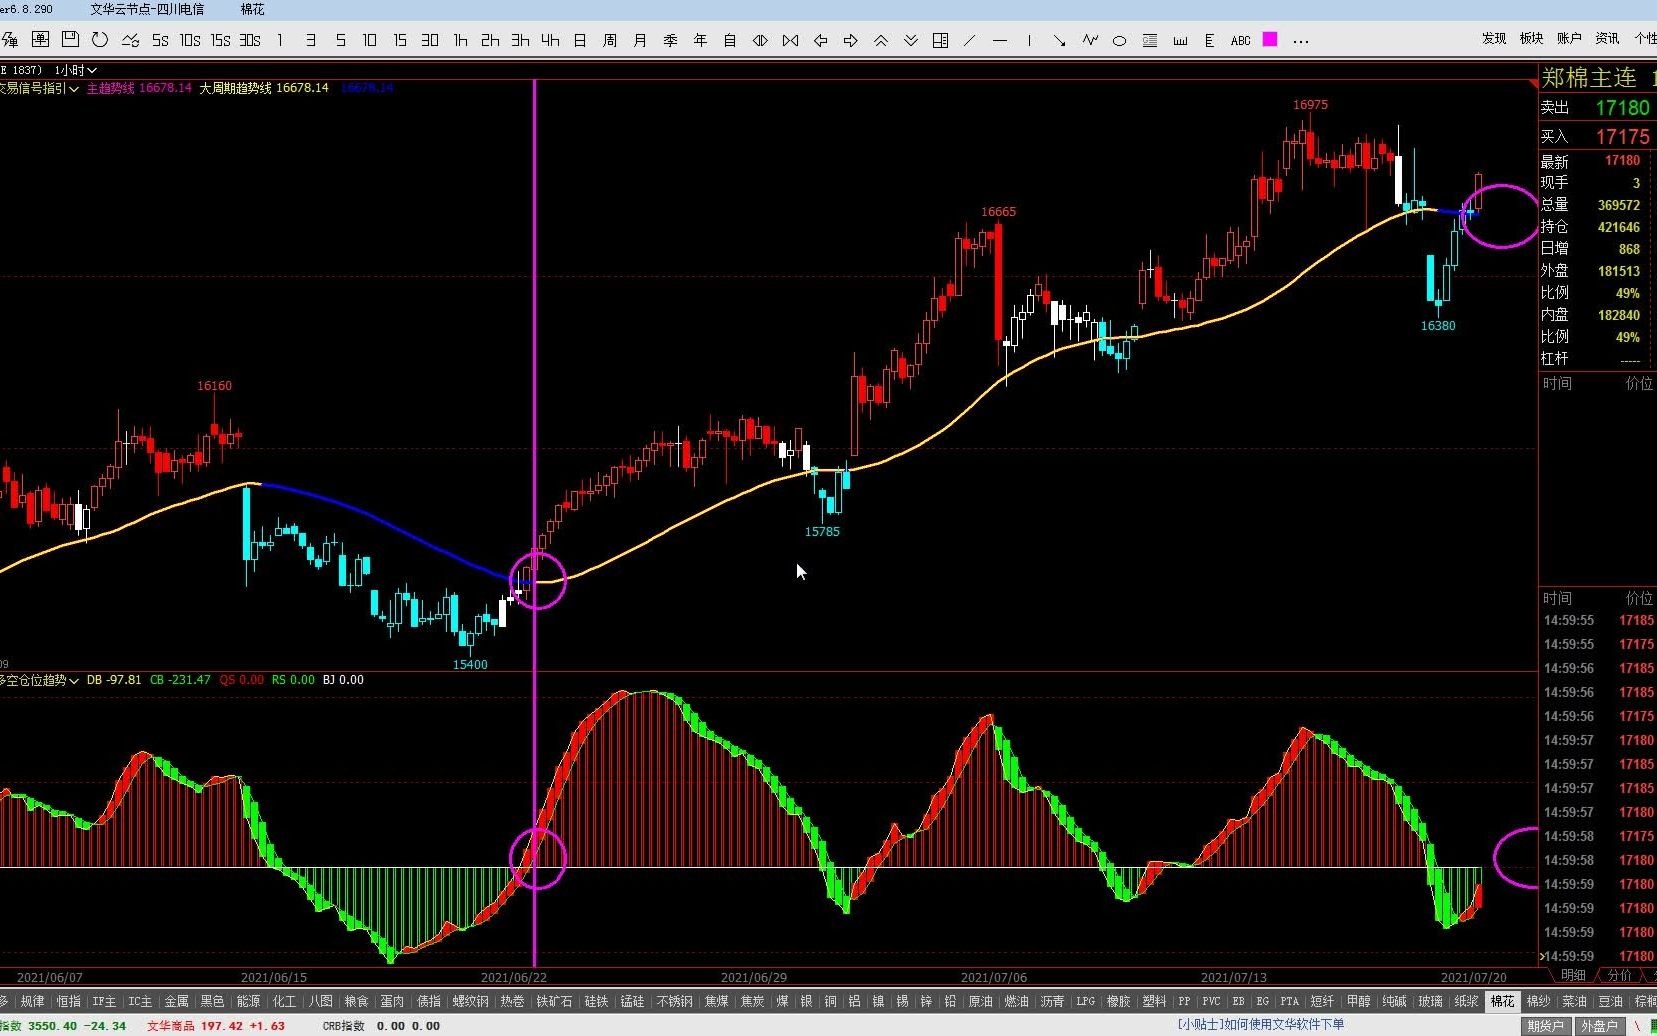Select the 5-minute period button
The width and height of the screenshot is (1657, 1036).
point(340,40)
